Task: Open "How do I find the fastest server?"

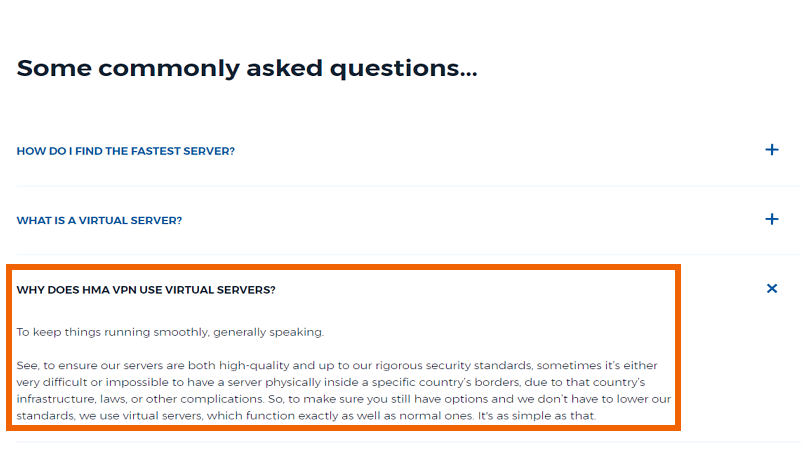Action: coord(125,151)
